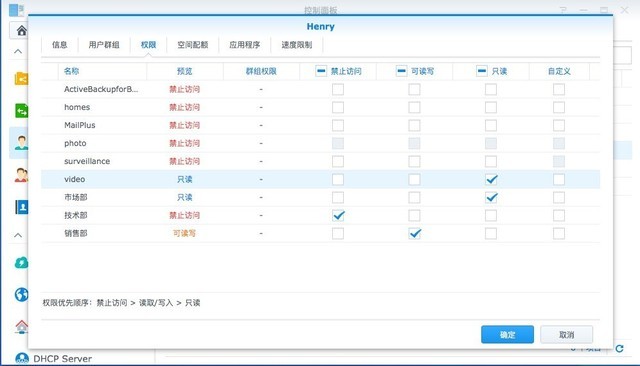
Task: Select the video folder name
Action: point(75,179)
